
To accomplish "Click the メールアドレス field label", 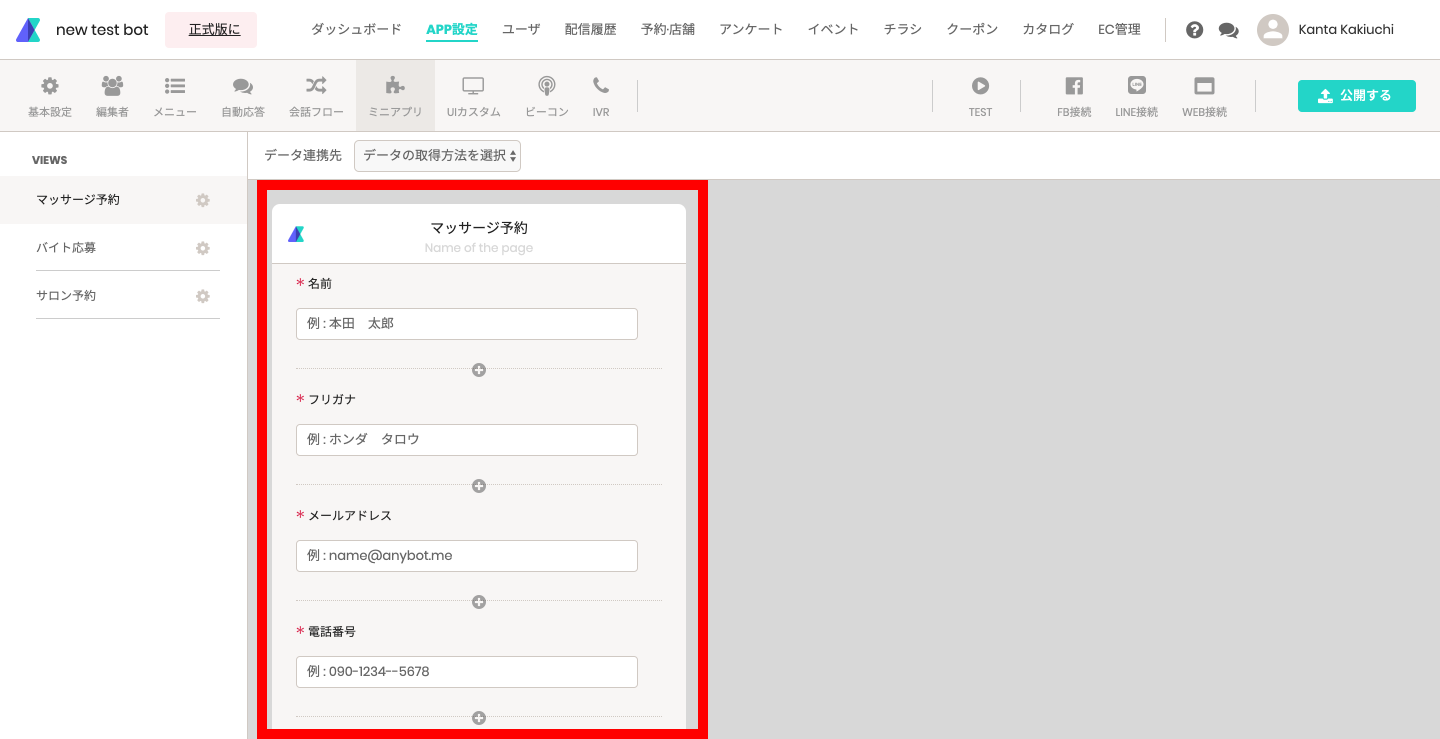I will (x=350, y=516).
